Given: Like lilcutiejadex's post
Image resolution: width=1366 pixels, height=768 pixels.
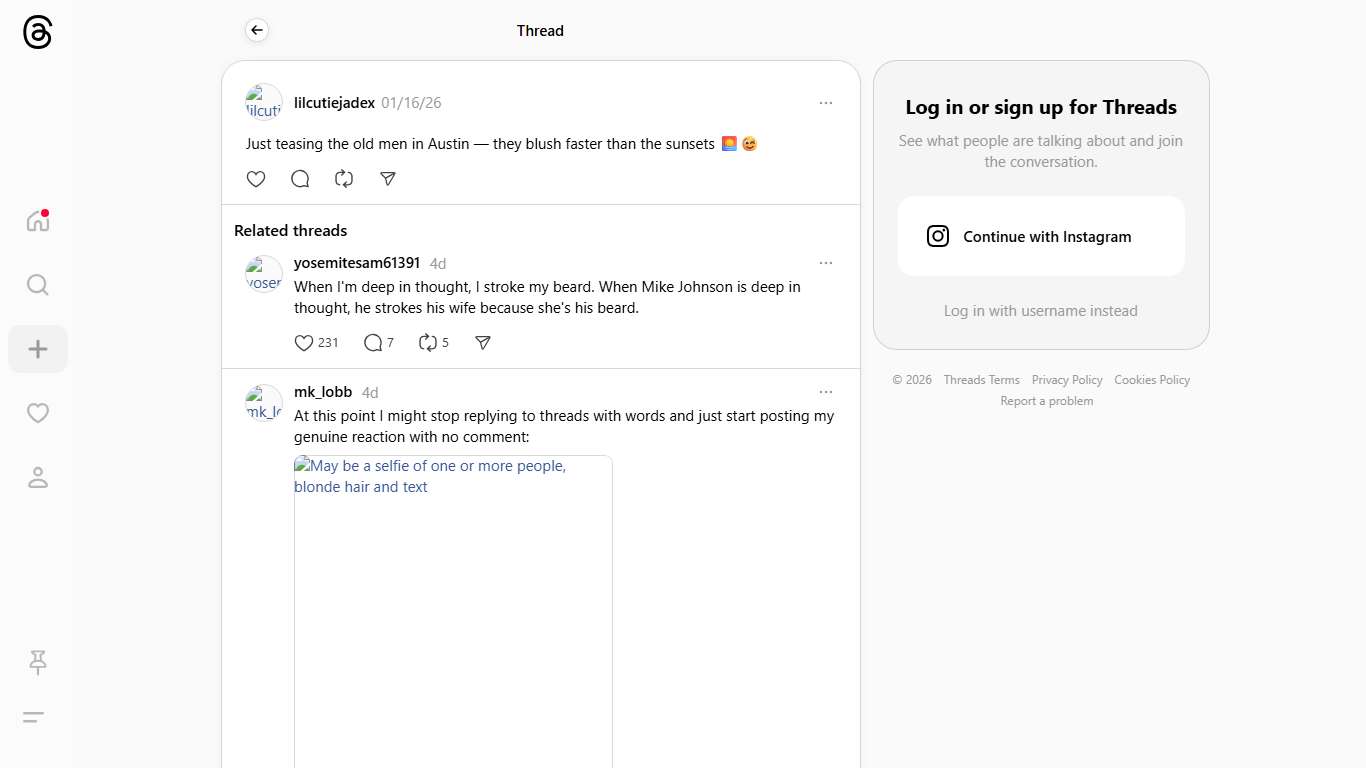Looking at the screenshot, I should click(x=256, y=179).
